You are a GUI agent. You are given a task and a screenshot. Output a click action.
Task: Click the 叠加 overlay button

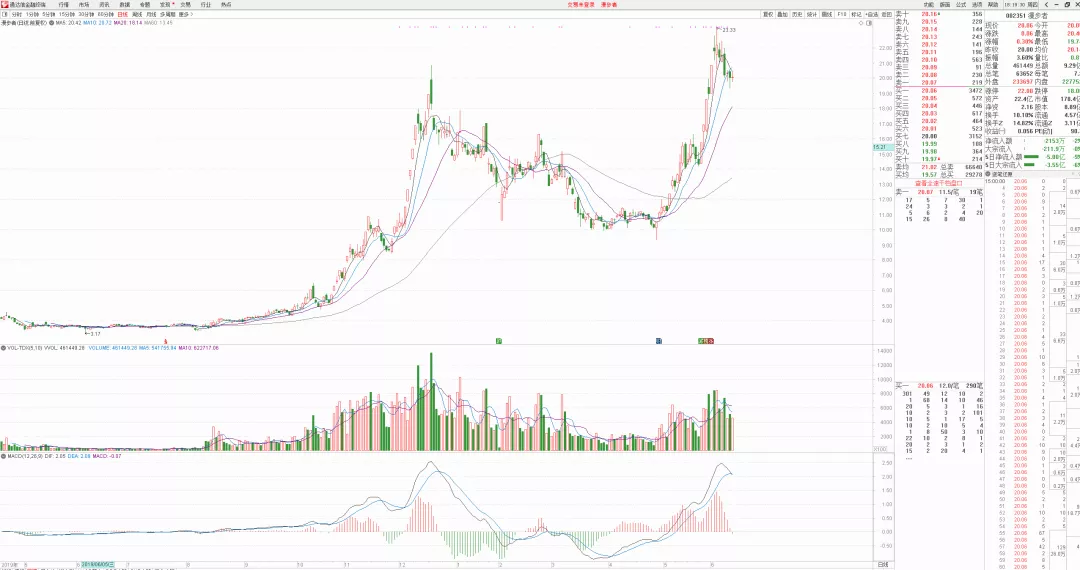point(782,14)
